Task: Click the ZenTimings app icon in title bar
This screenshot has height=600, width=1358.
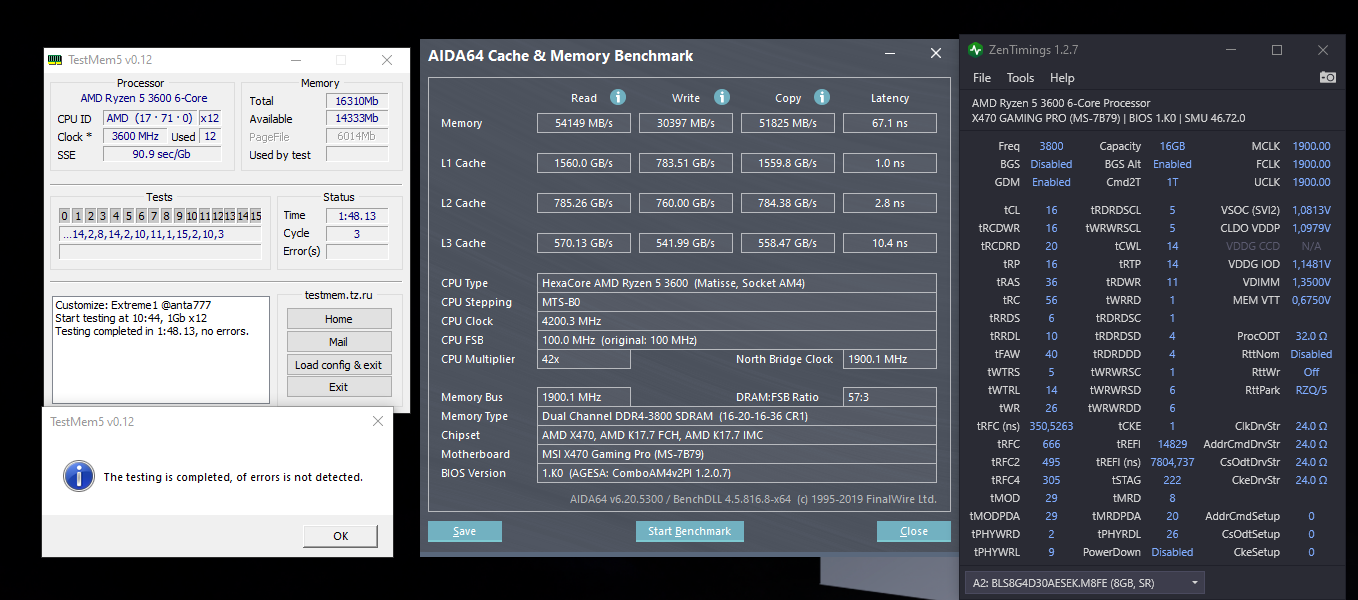Action: (x=976, y=50)
